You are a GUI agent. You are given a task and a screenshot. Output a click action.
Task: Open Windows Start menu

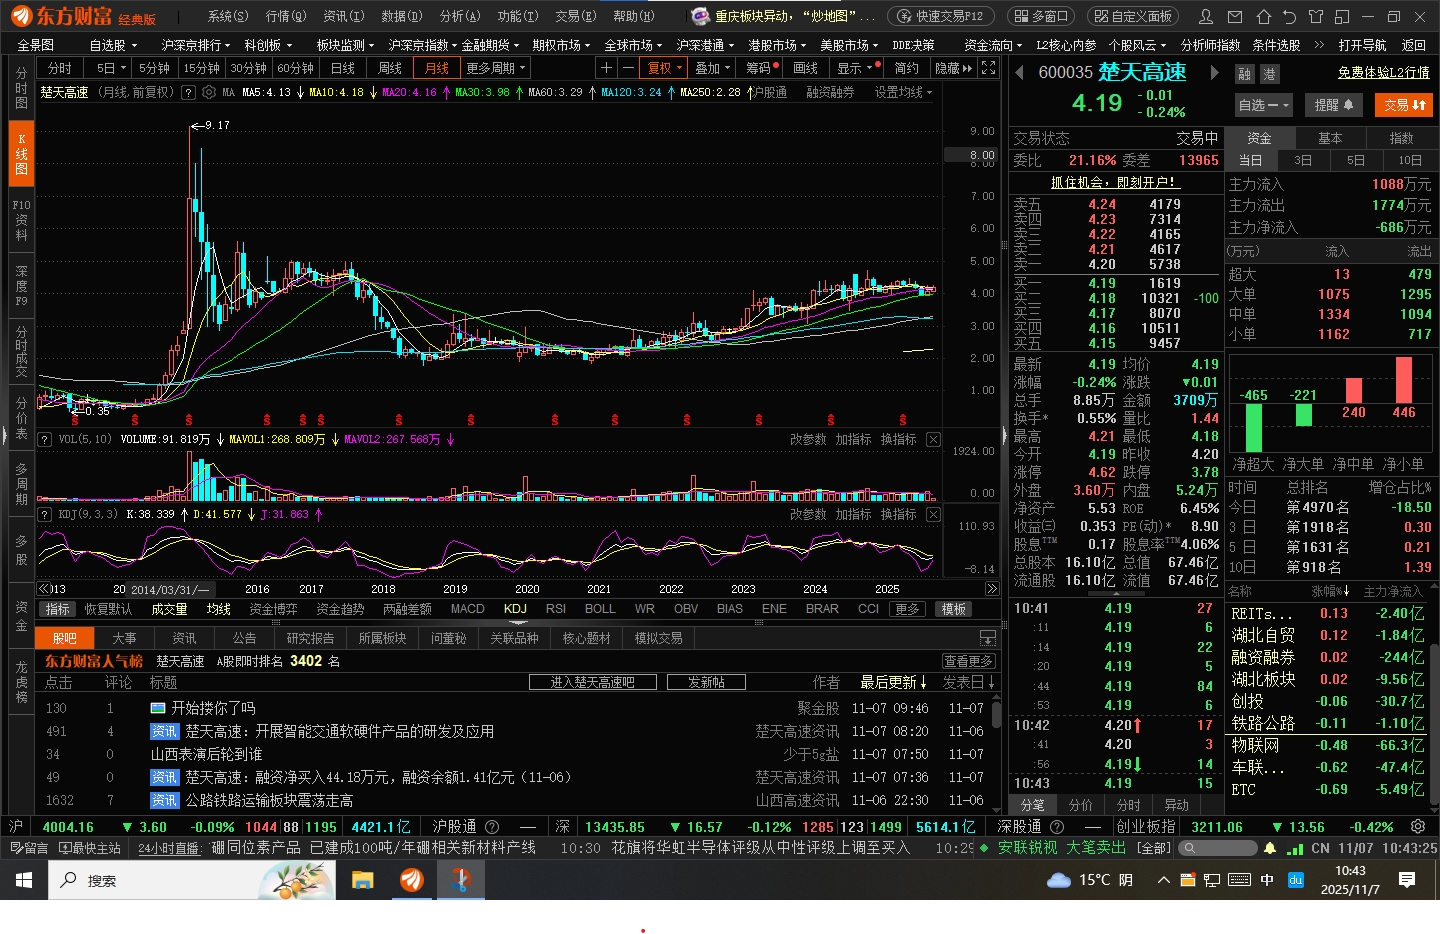tap(23, 880)
